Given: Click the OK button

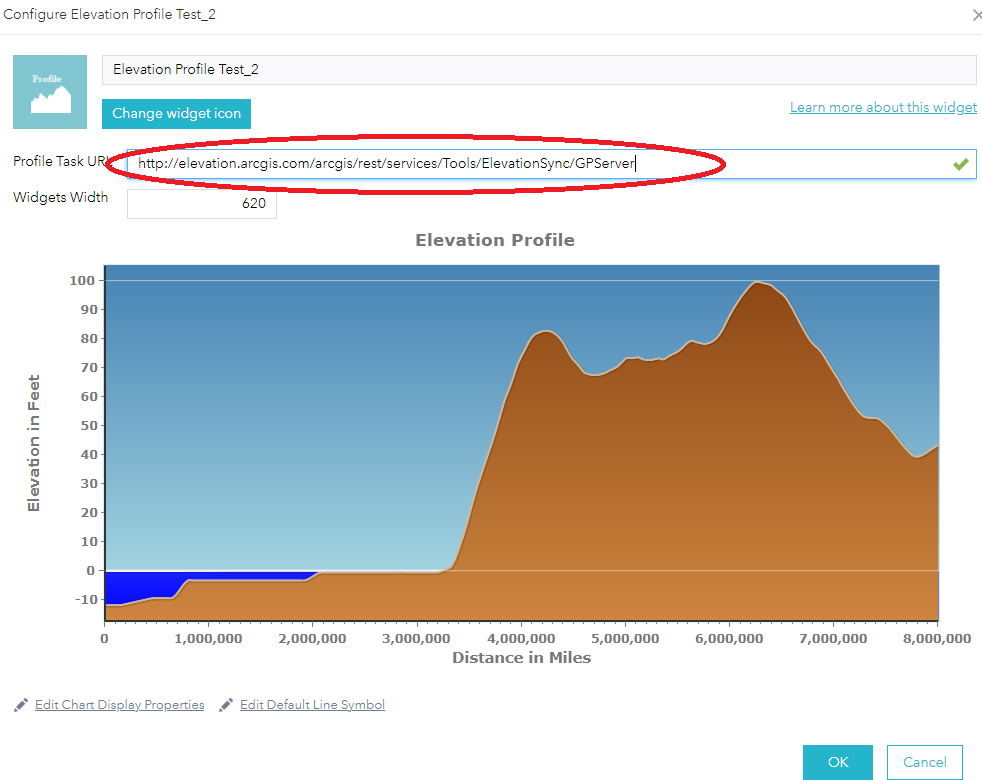Looking at the screenshot, I should 838,761.
